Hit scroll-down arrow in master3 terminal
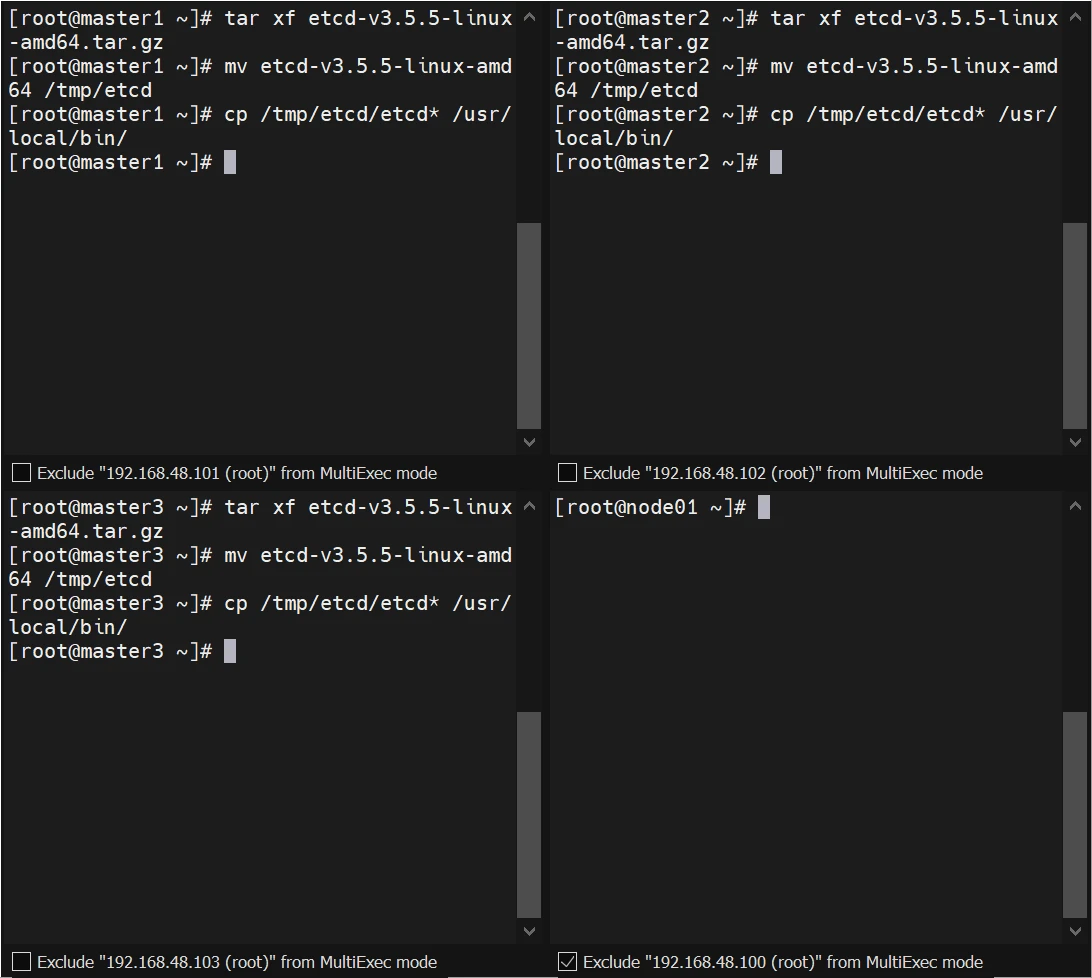 pyautogui.click(x=529, y=931)
